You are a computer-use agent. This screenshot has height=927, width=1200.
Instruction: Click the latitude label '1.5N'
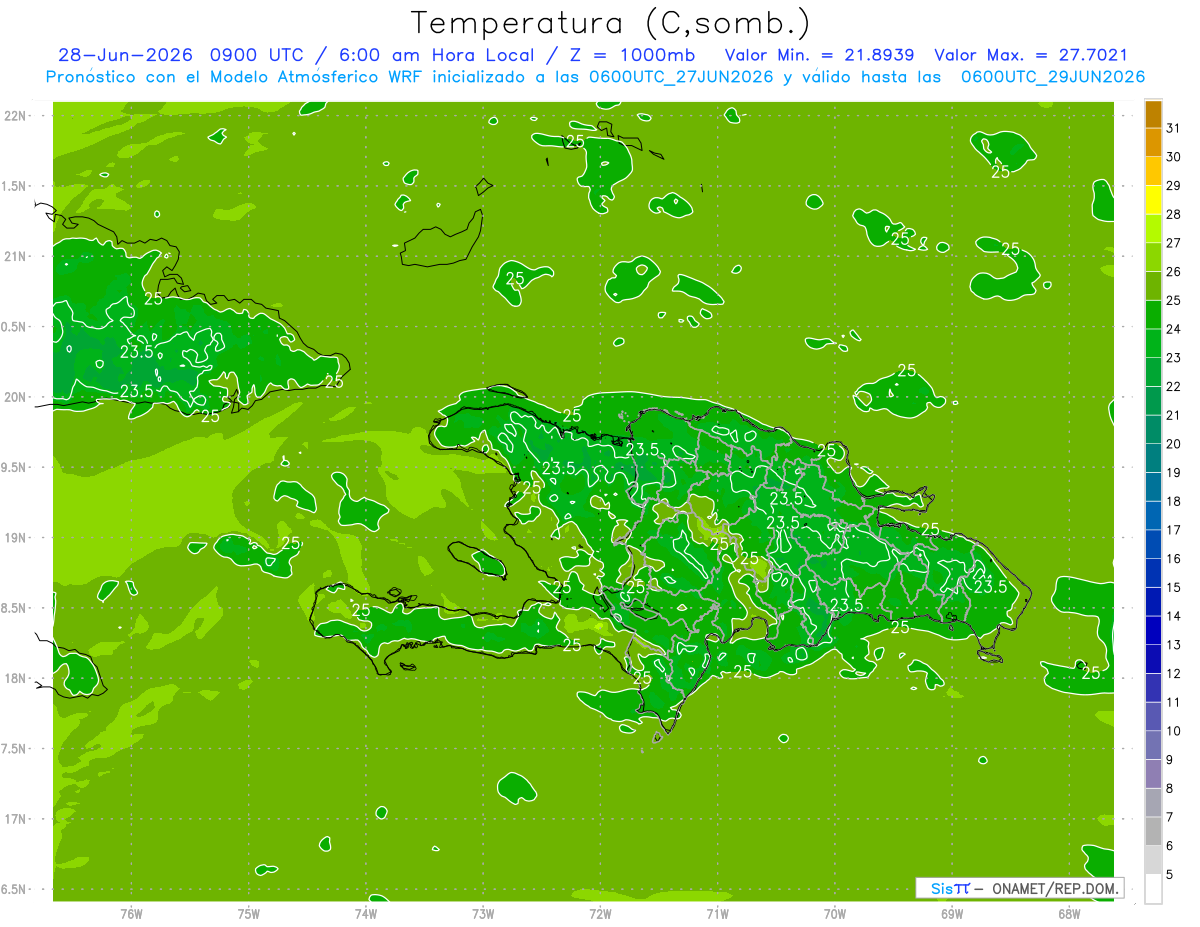(x=15, y=186)
